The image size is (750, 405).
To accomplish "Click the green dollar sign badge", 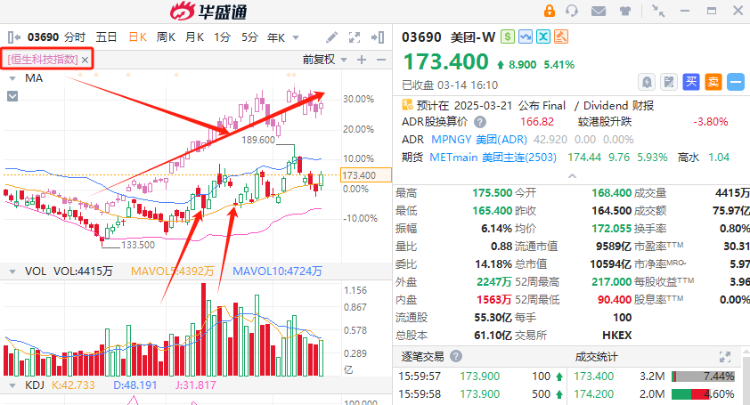I will (x=507, y=37).
